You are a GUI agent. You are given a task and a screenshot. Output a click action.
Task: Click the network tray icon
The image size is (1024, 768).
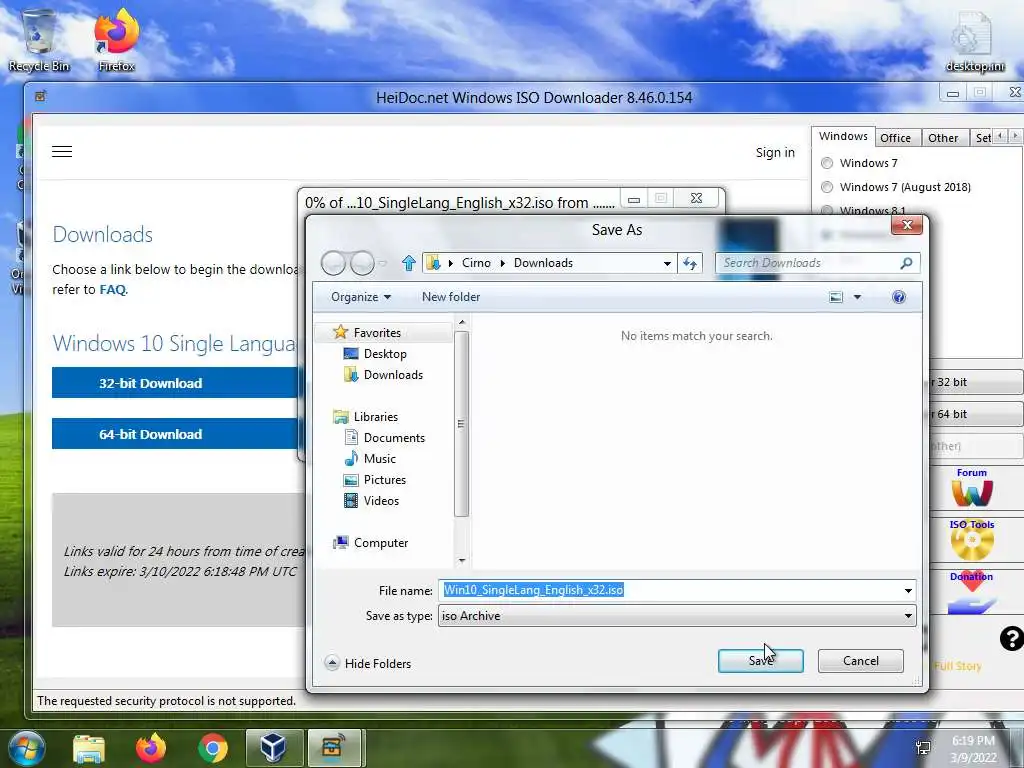click(923, 748)
